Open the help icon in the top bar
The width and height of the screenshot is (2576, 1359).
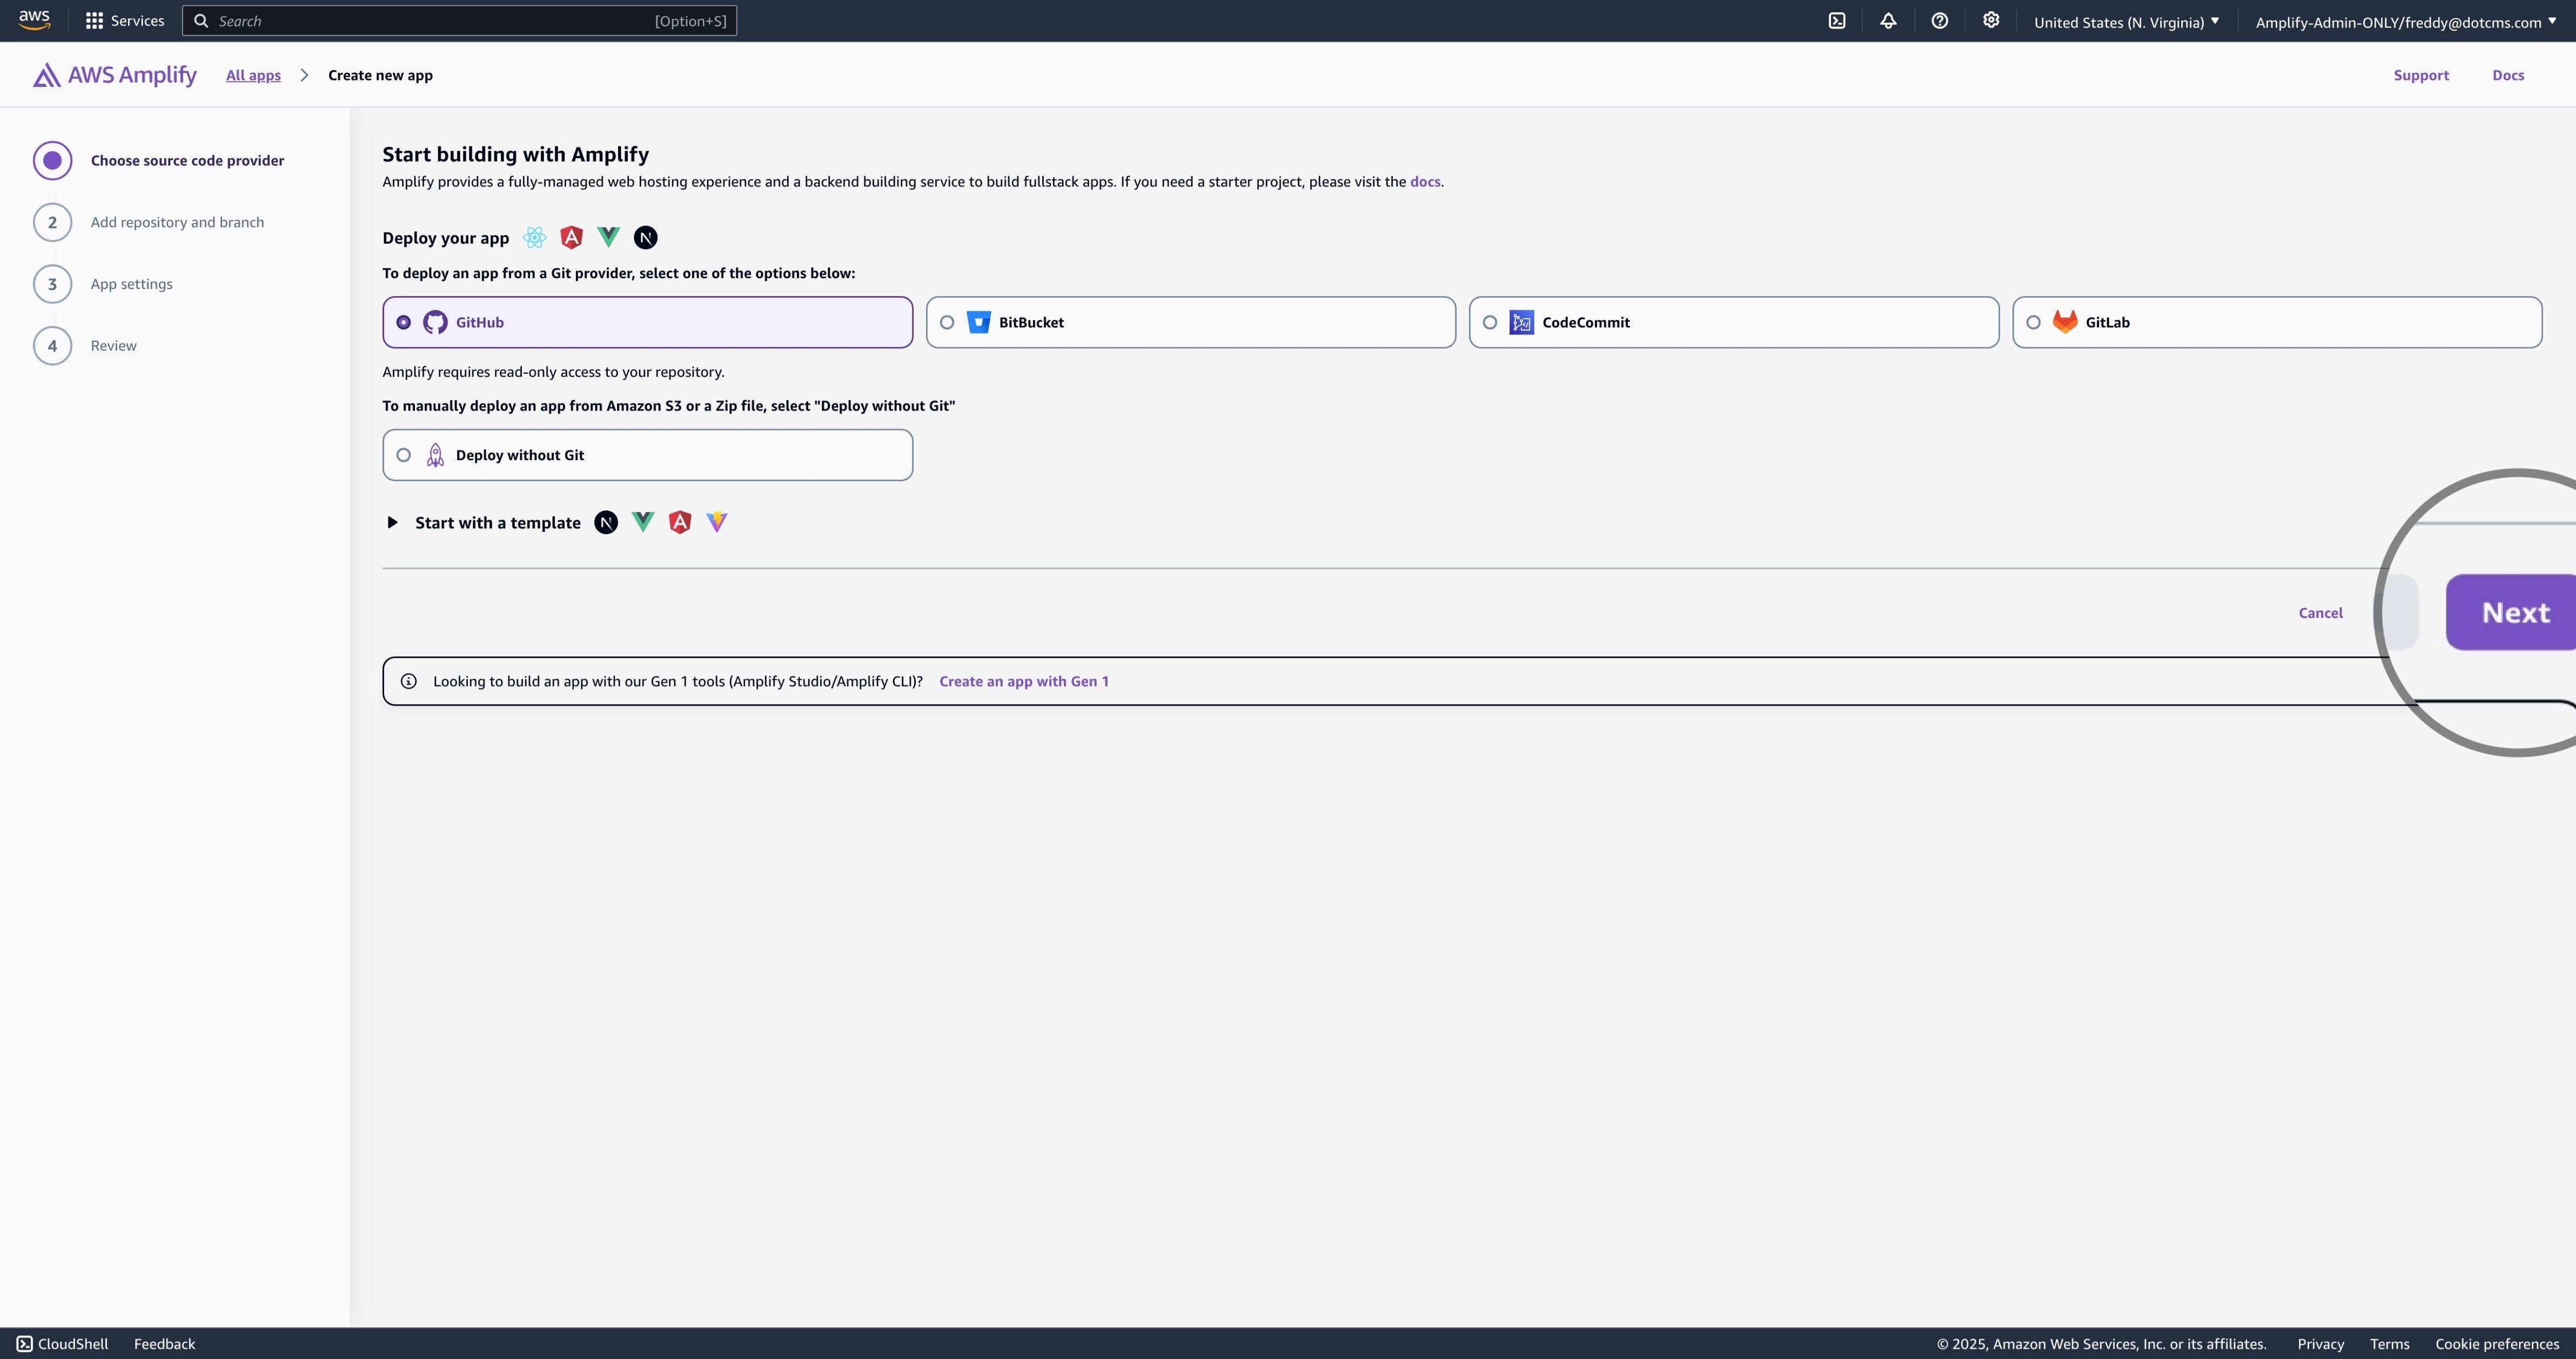click(x=1940, y=20)
